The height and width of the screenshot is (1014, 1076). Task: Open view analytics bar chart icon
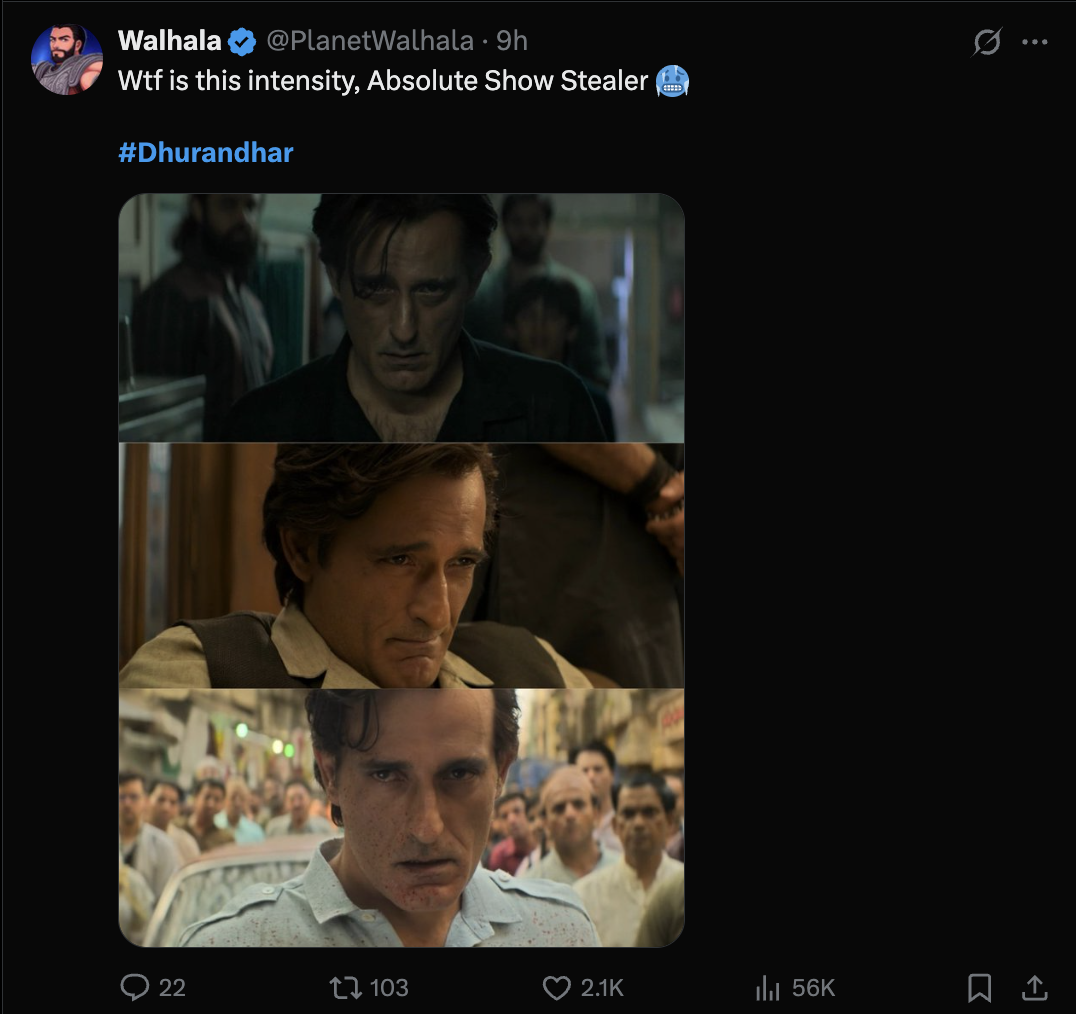767,988
